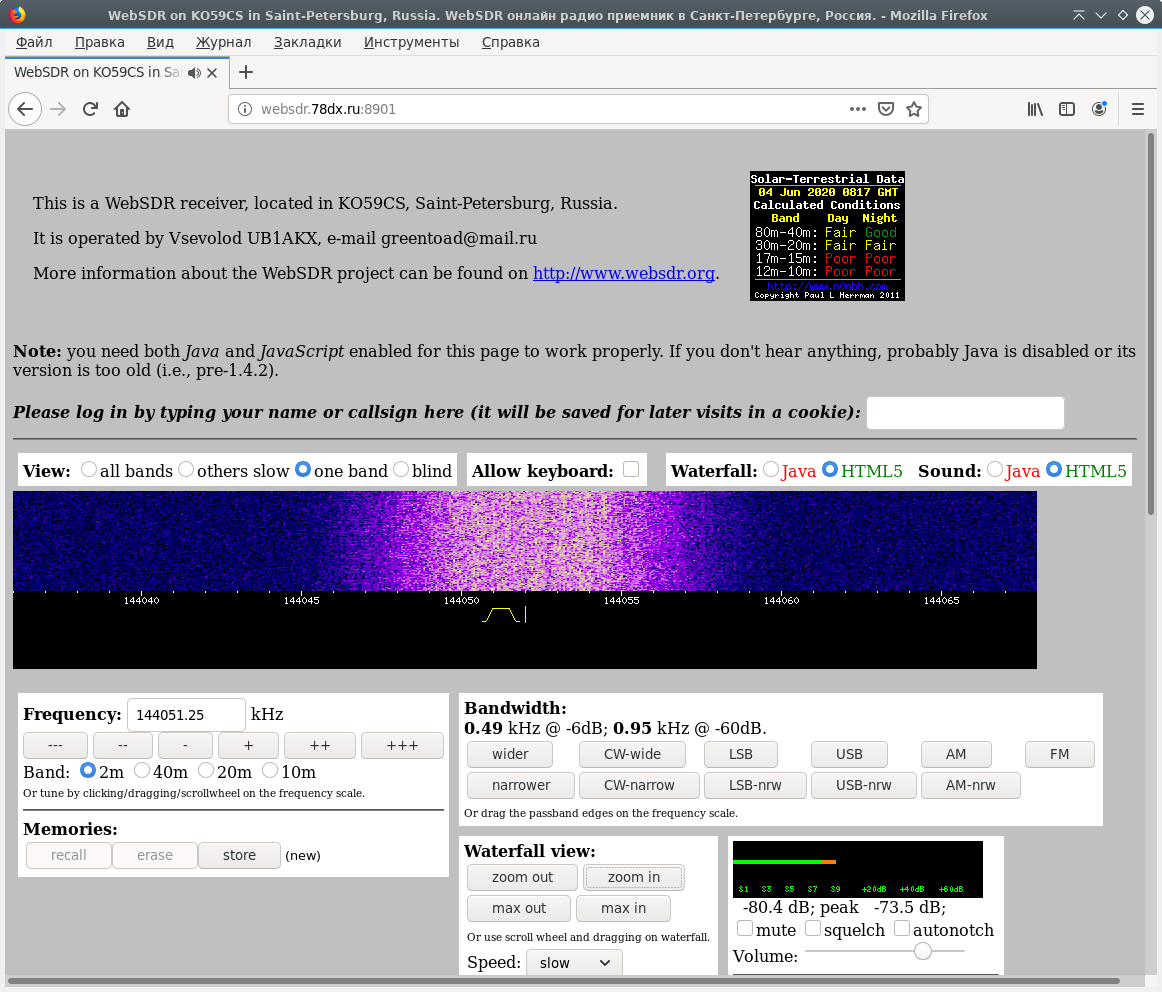The image size is (1162, 992).
Task: Click the Frequency input field
Action: pyautogui.click(x=186, y=715)
